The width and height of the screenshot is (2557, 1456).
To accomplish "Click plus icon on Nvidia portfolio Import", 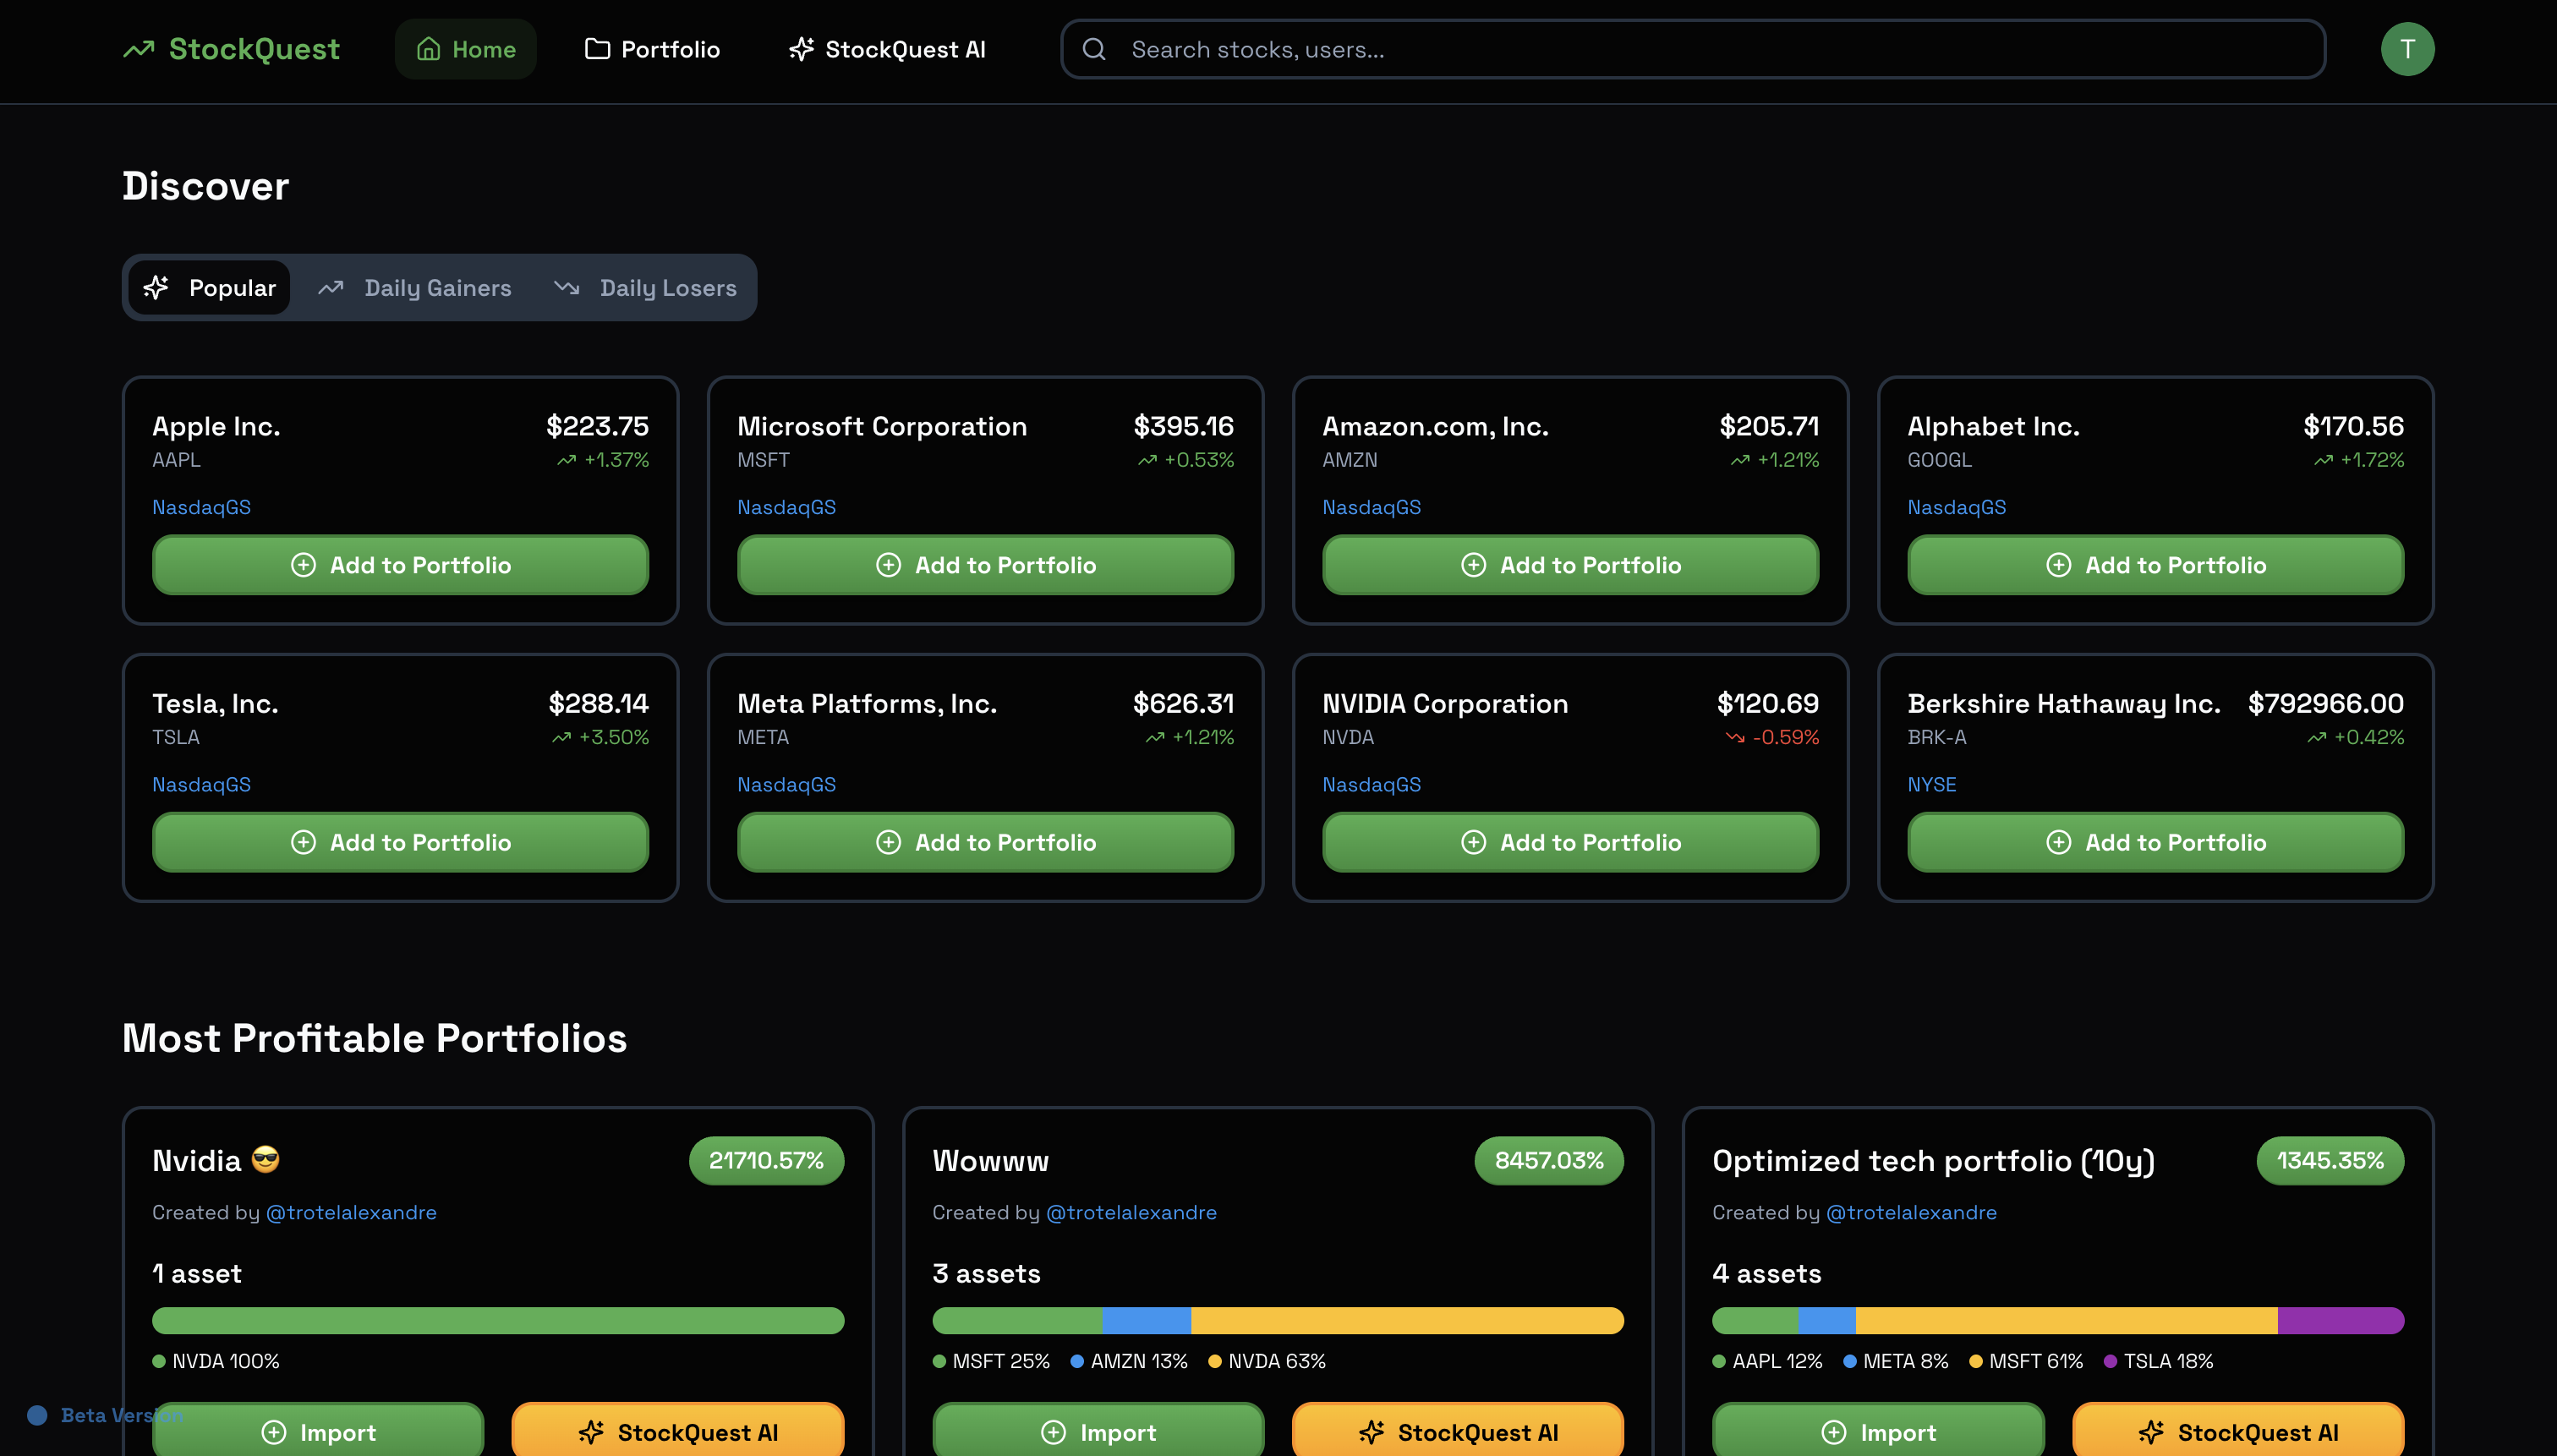I will 273,1432.
